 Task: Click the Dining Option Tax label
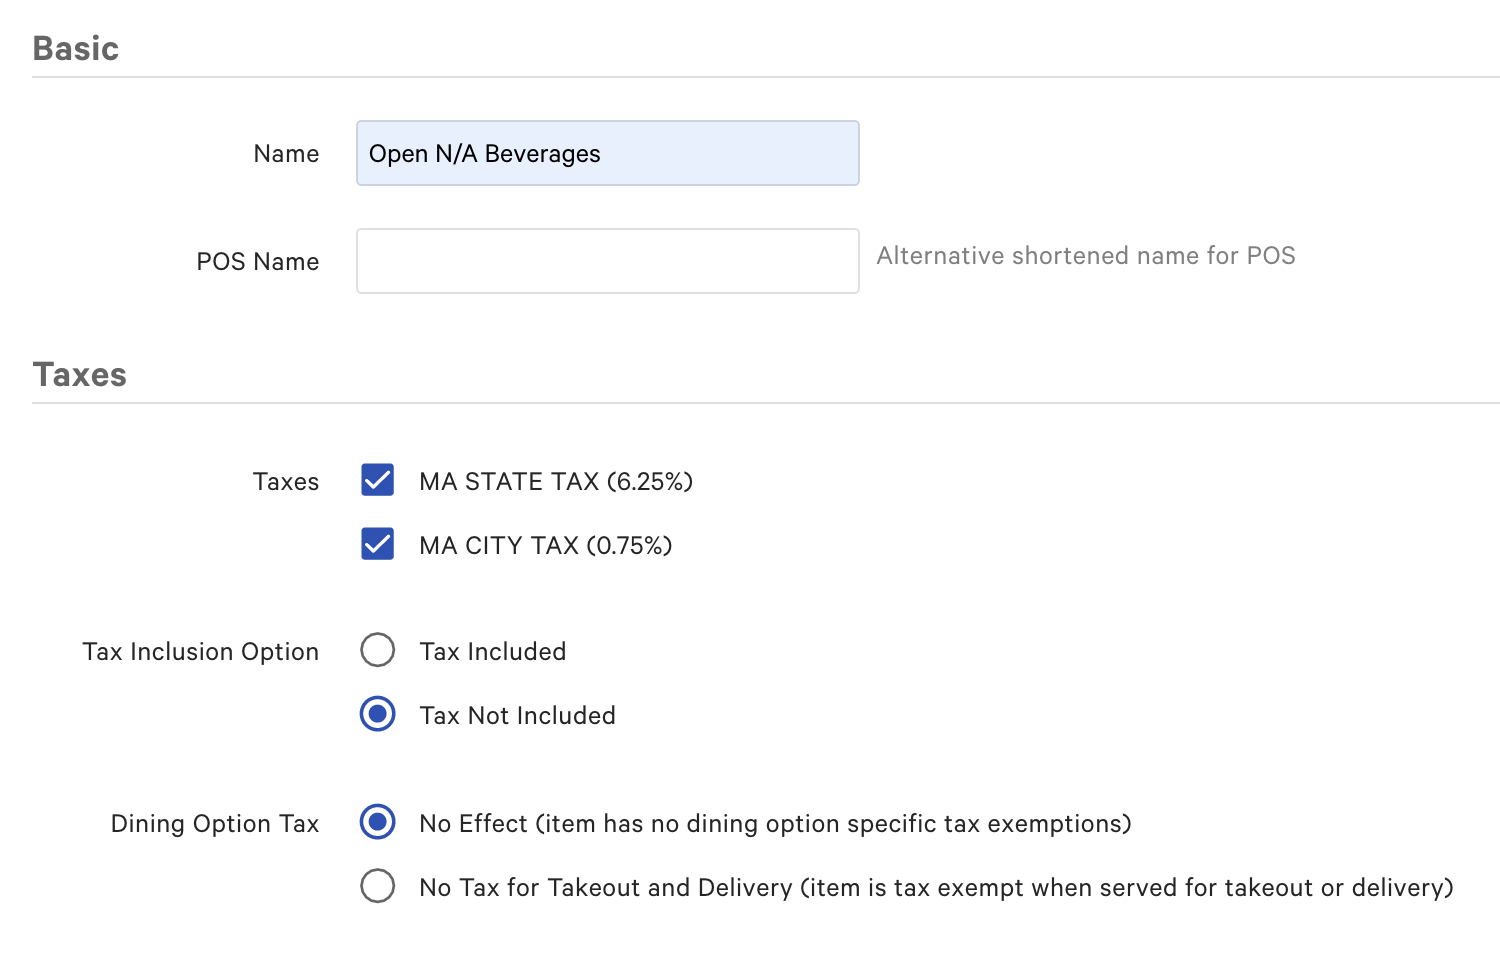tap(214, 823)
